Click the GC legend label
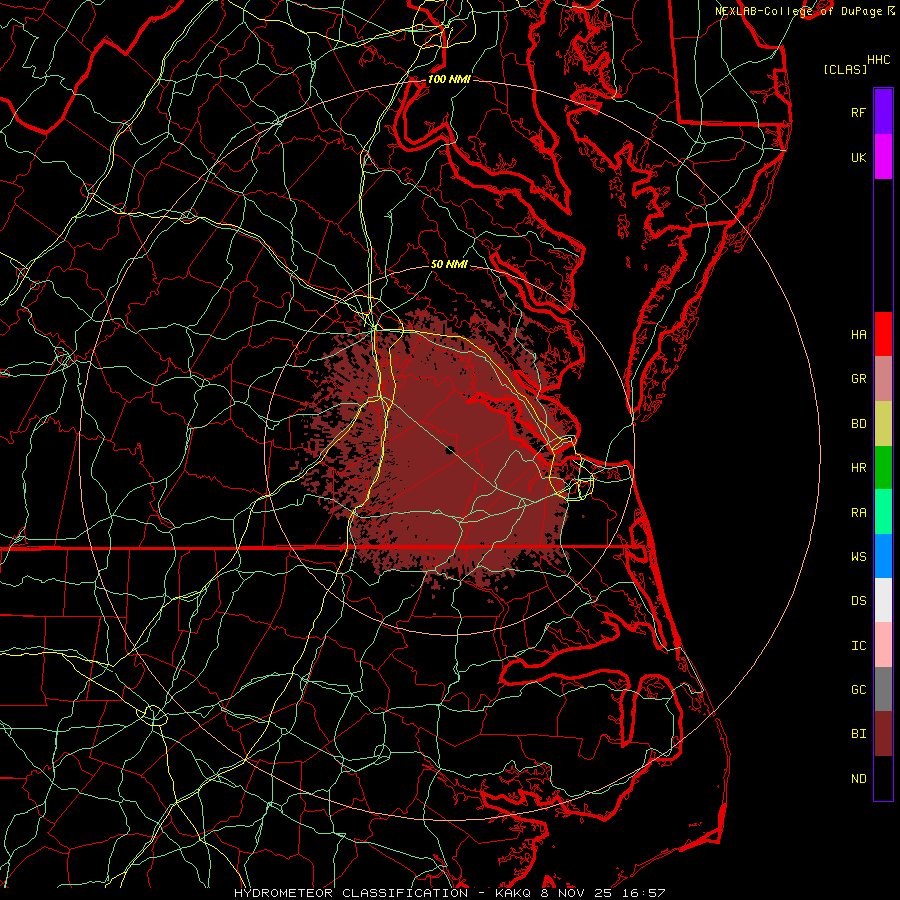This screenshot has width=900, height=900. click(x=858, y=690)
